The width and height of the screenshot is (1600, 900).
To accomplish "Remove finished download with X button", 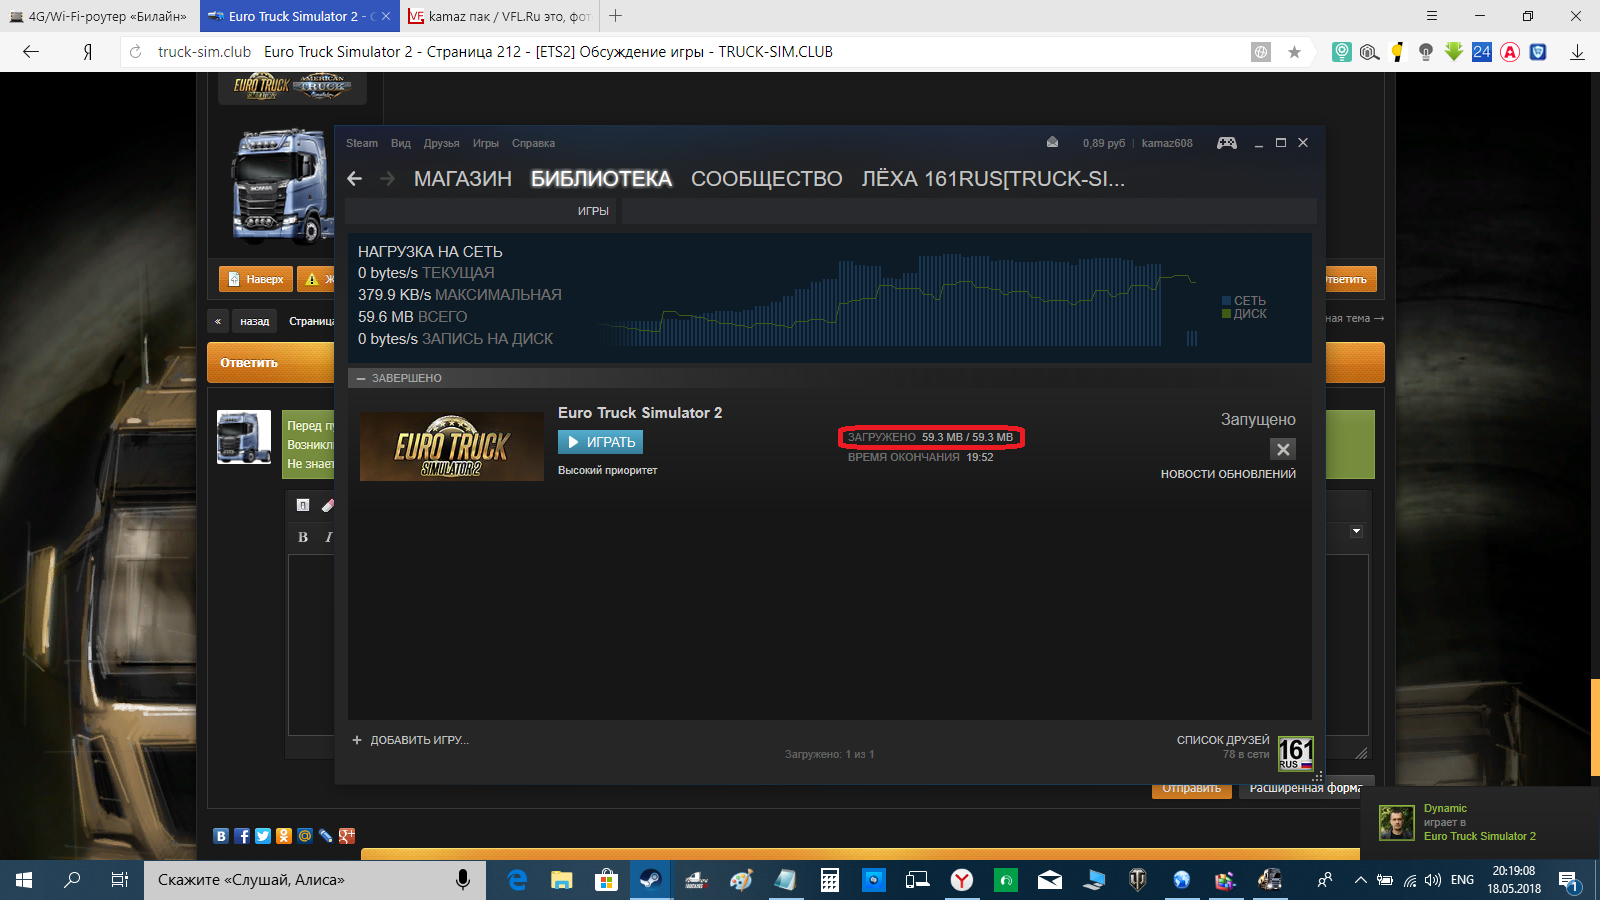I will tap(1283, 449).
